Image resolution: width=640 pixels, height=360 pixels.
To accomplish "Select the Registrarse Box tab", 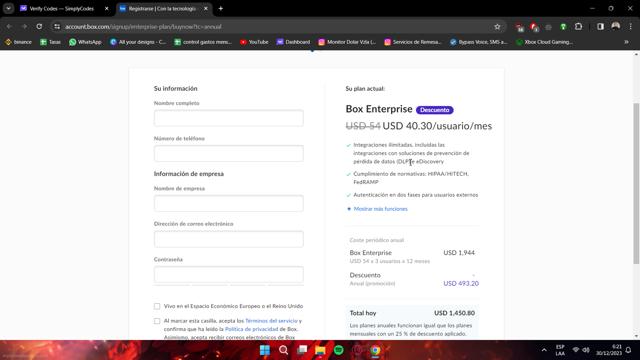I will pyautogui.click(x=162, y=9).
